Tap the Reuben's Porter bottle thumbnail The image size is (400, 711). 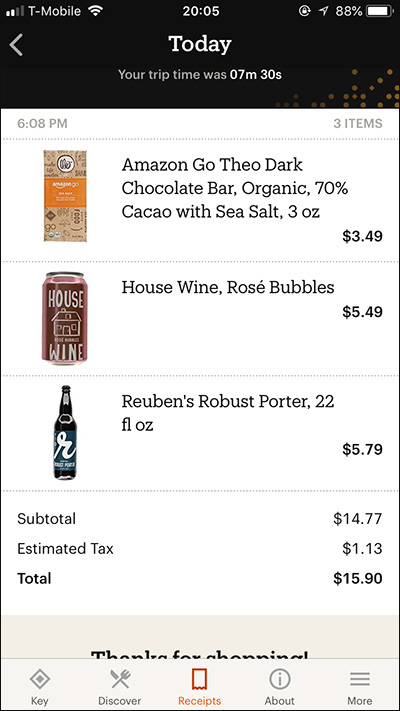(x=66, y=433)
